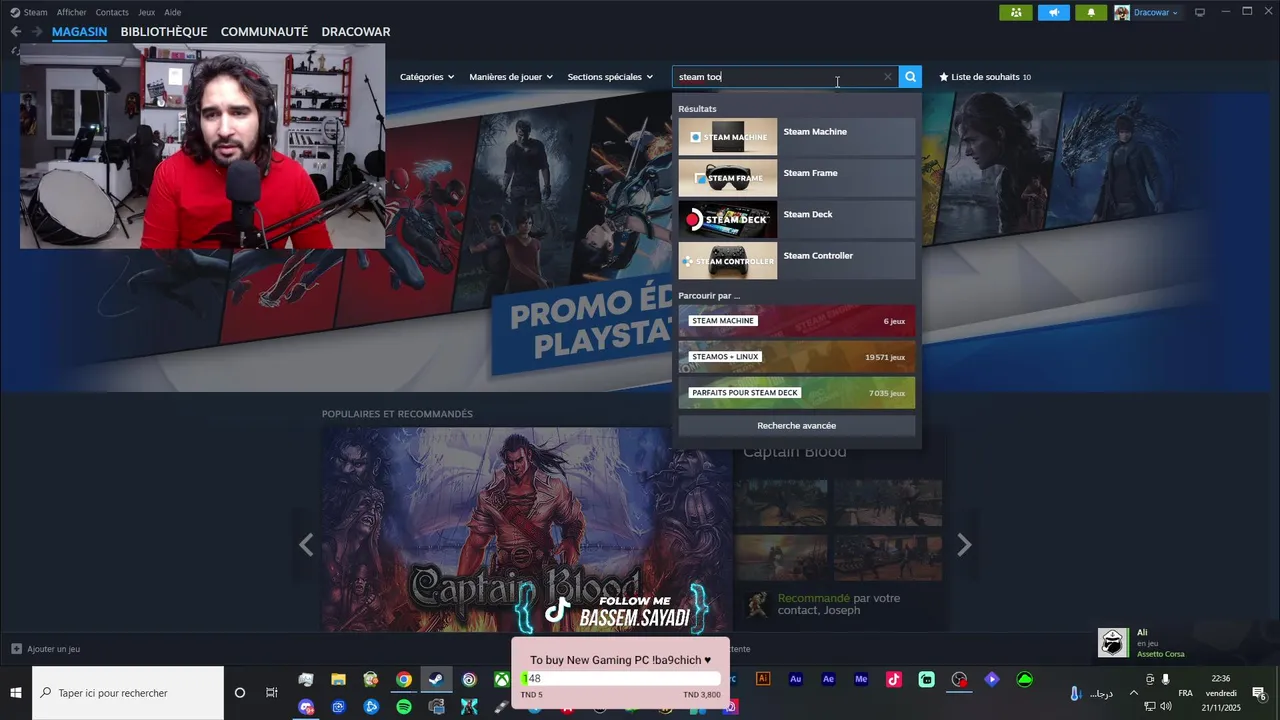This screenshot has width=1280, height=720.
Task: Open the Xbox app on the taskbar
Action: (x=501, y=680)
